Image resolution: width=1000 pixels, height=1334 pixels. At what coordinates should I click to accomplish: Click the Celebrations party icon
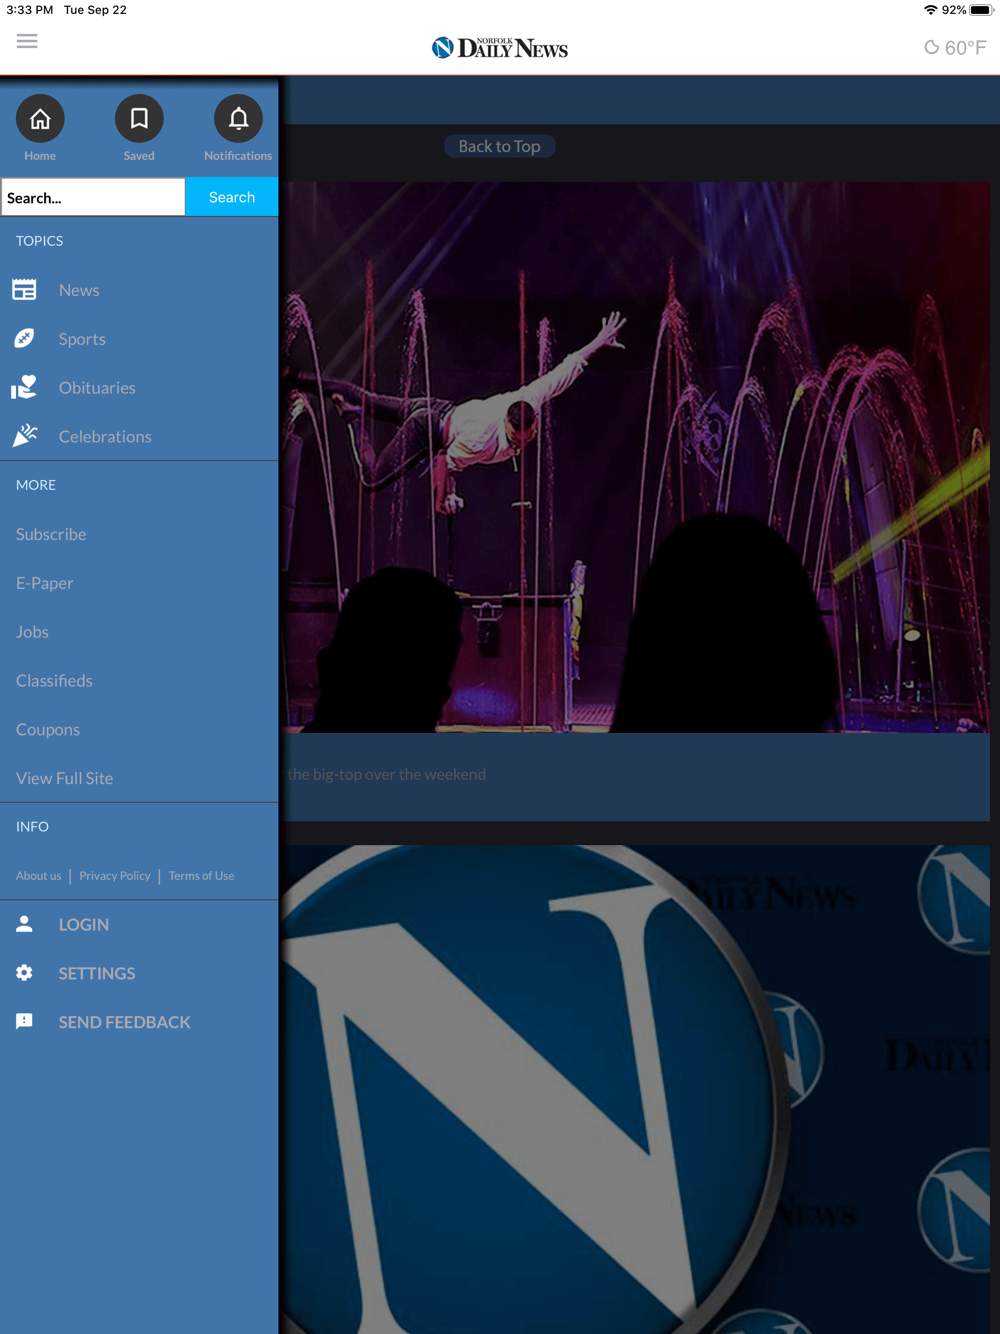(24, 436)
